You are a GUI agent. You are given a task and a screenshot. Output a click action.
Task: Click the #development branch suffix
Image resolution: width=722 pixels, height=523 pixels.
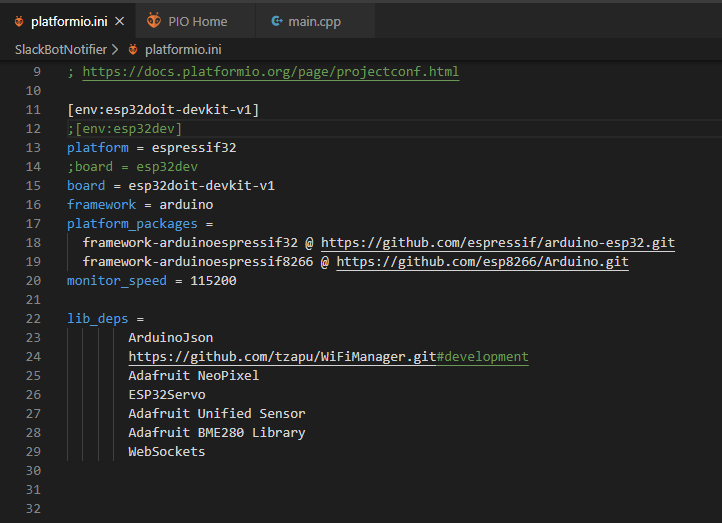pos(483,357)
